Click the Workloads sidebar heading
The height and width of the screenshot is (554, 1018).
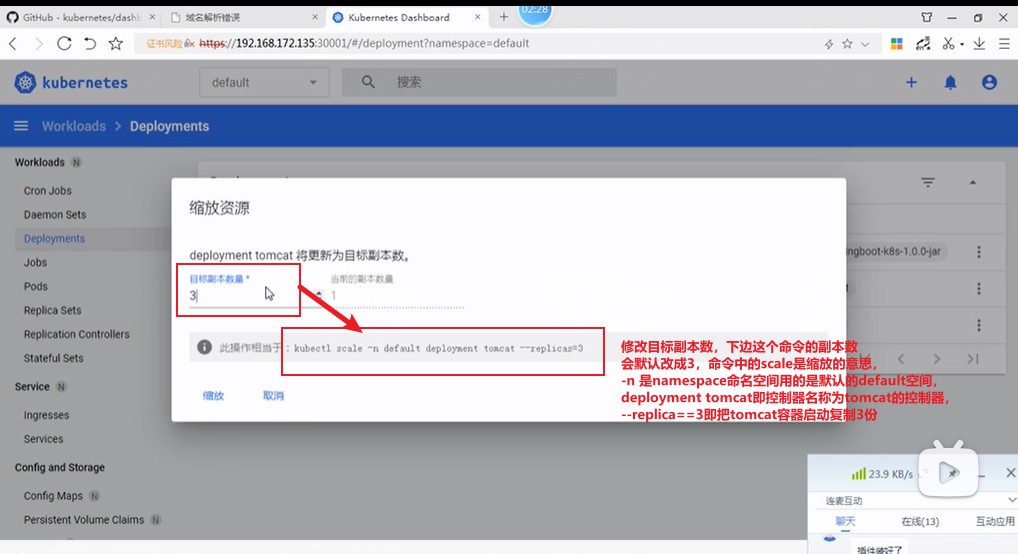(40, 162)
